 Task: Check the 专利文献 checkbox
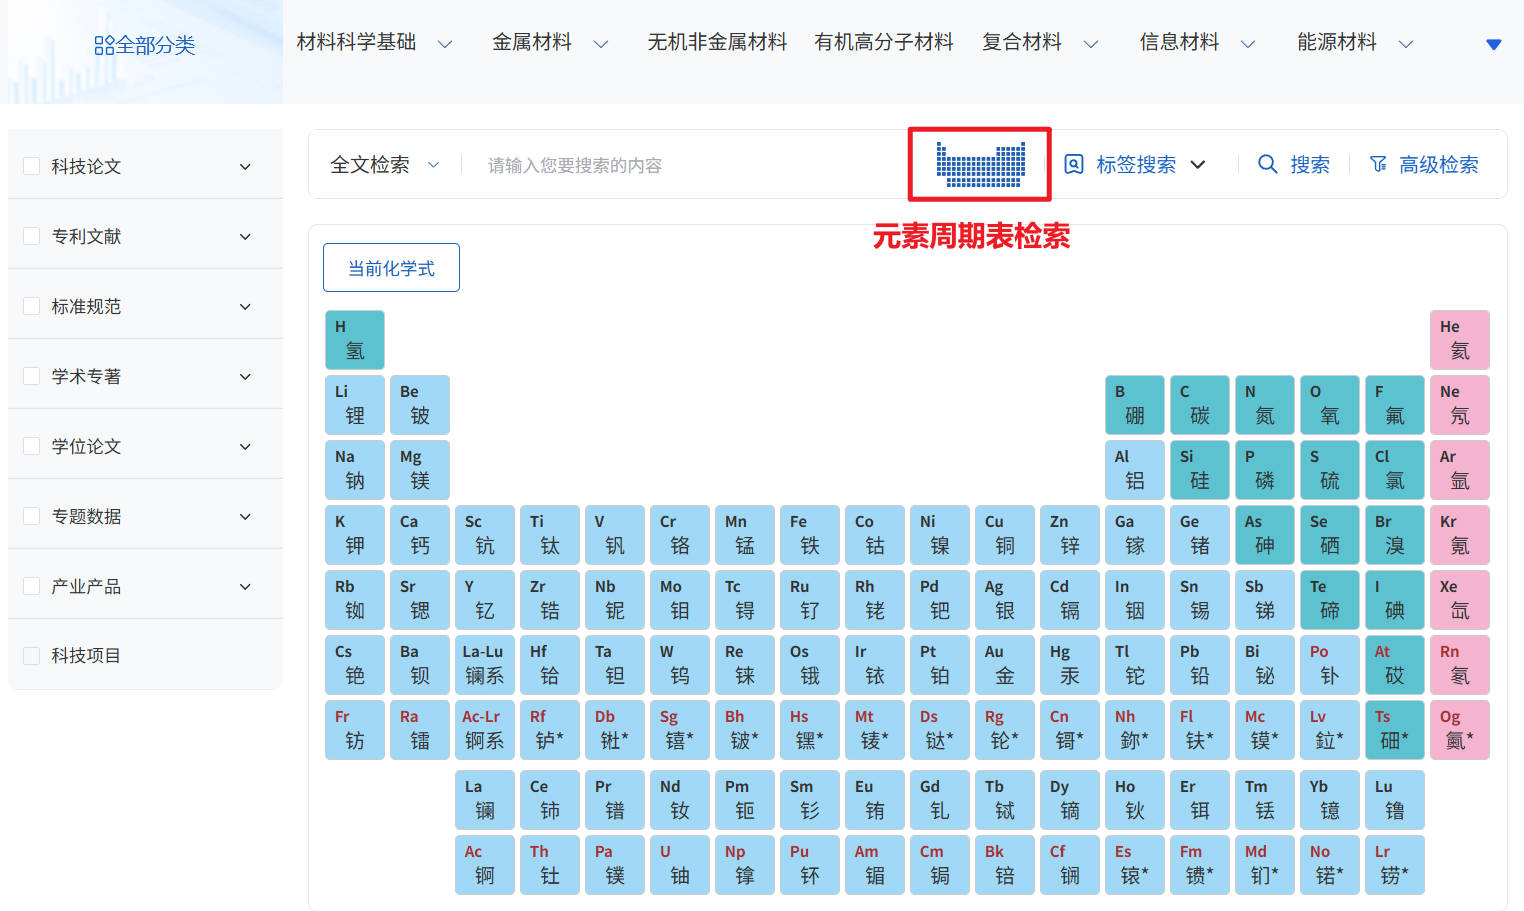click(x=31, y=236)
